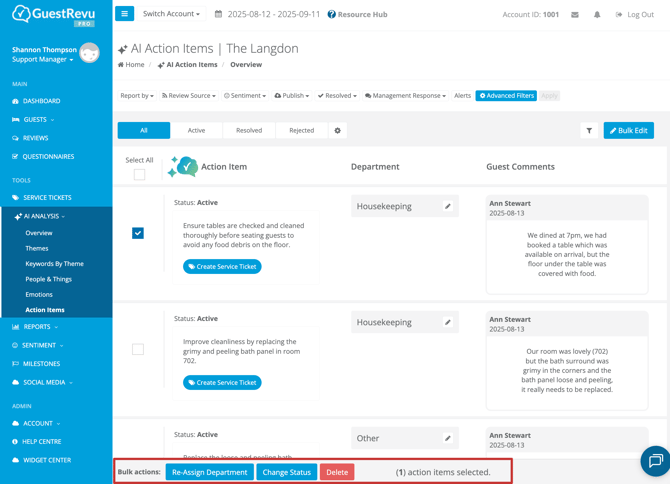The image size is (670, 484).
Task: Click the Bulk Edit button
Action: tap(628, 131)
